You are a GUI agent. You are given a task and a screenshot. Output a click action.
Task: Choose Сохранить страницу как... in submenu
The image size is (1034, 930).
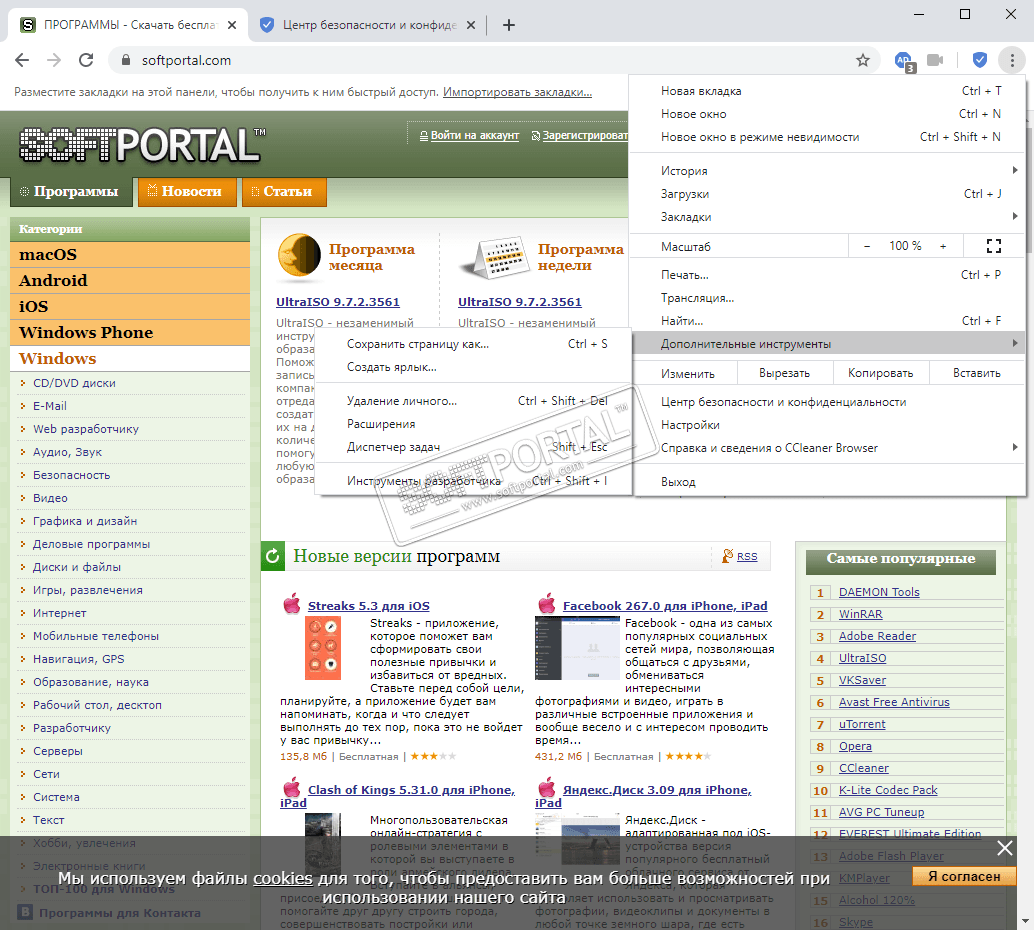pyautogui.click(x=473, y=344)
